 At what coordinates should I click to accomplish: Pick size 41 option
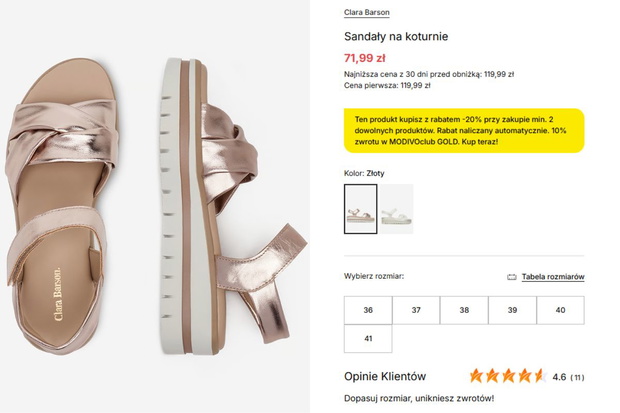pos(368,339)
